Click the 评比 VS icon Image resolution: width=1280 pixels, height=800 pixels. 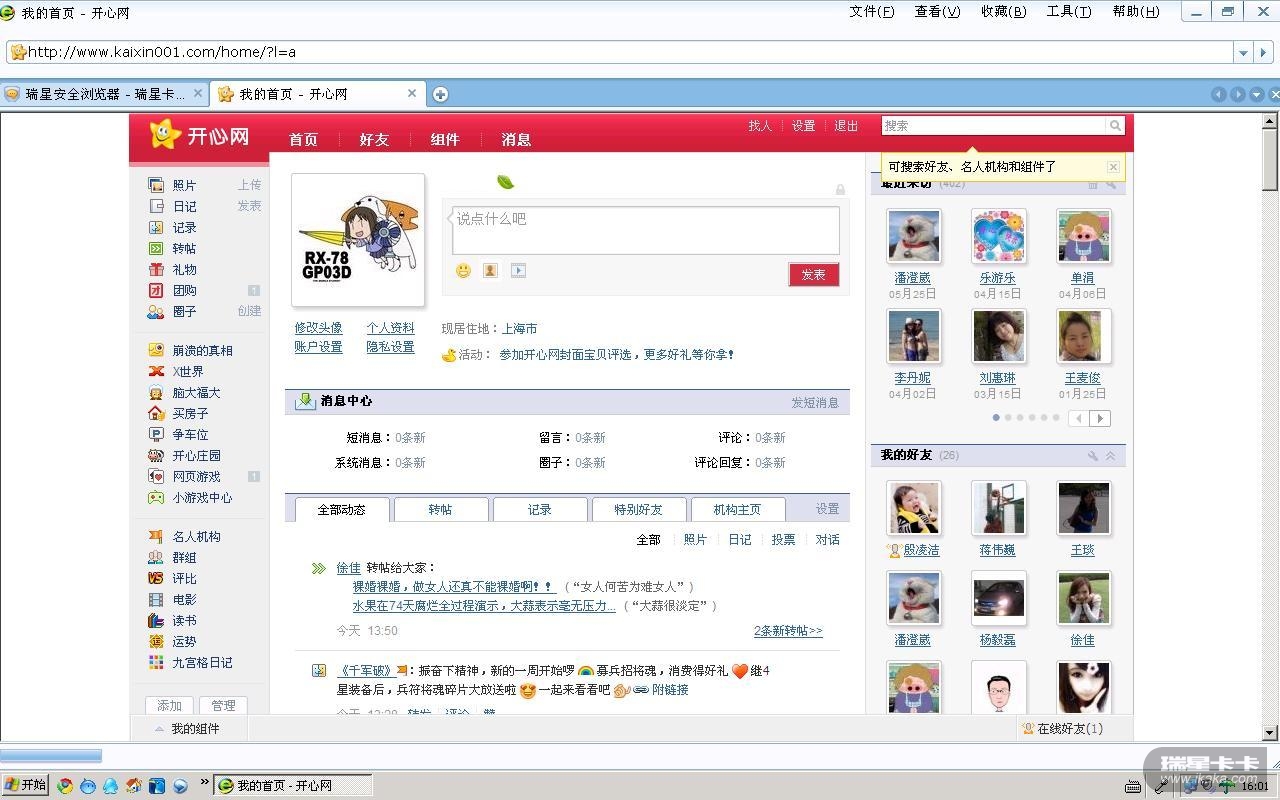(x=156, y=578)
